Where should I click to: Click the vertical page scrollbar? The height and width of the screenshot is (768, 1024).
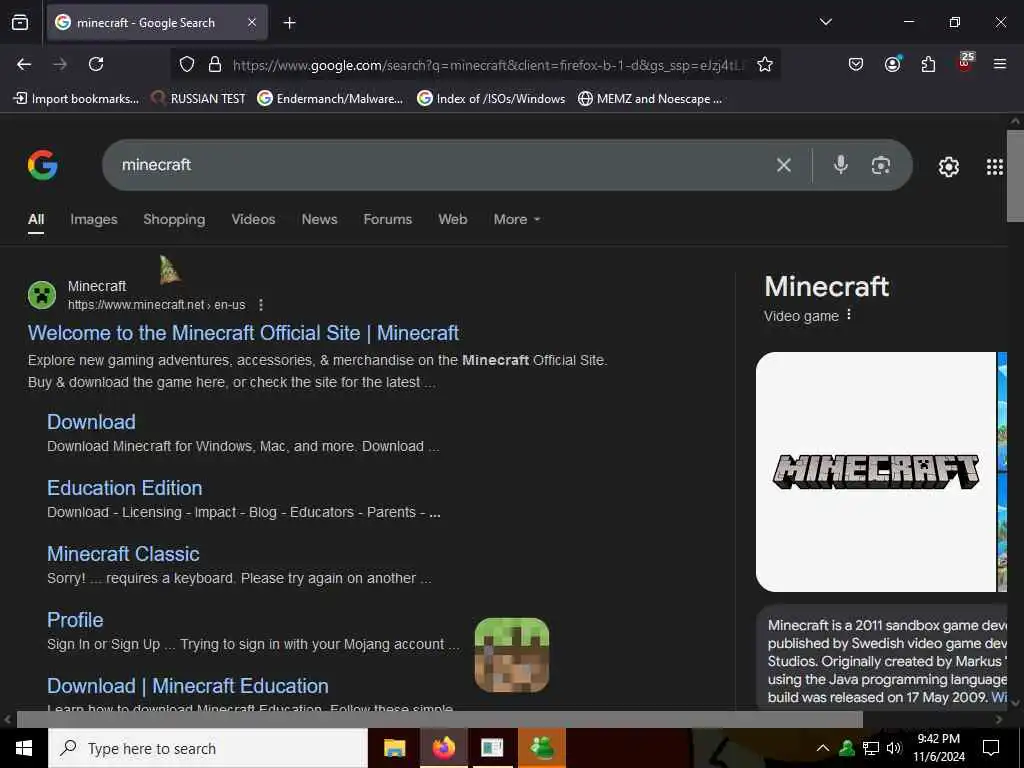point(1015,176)
